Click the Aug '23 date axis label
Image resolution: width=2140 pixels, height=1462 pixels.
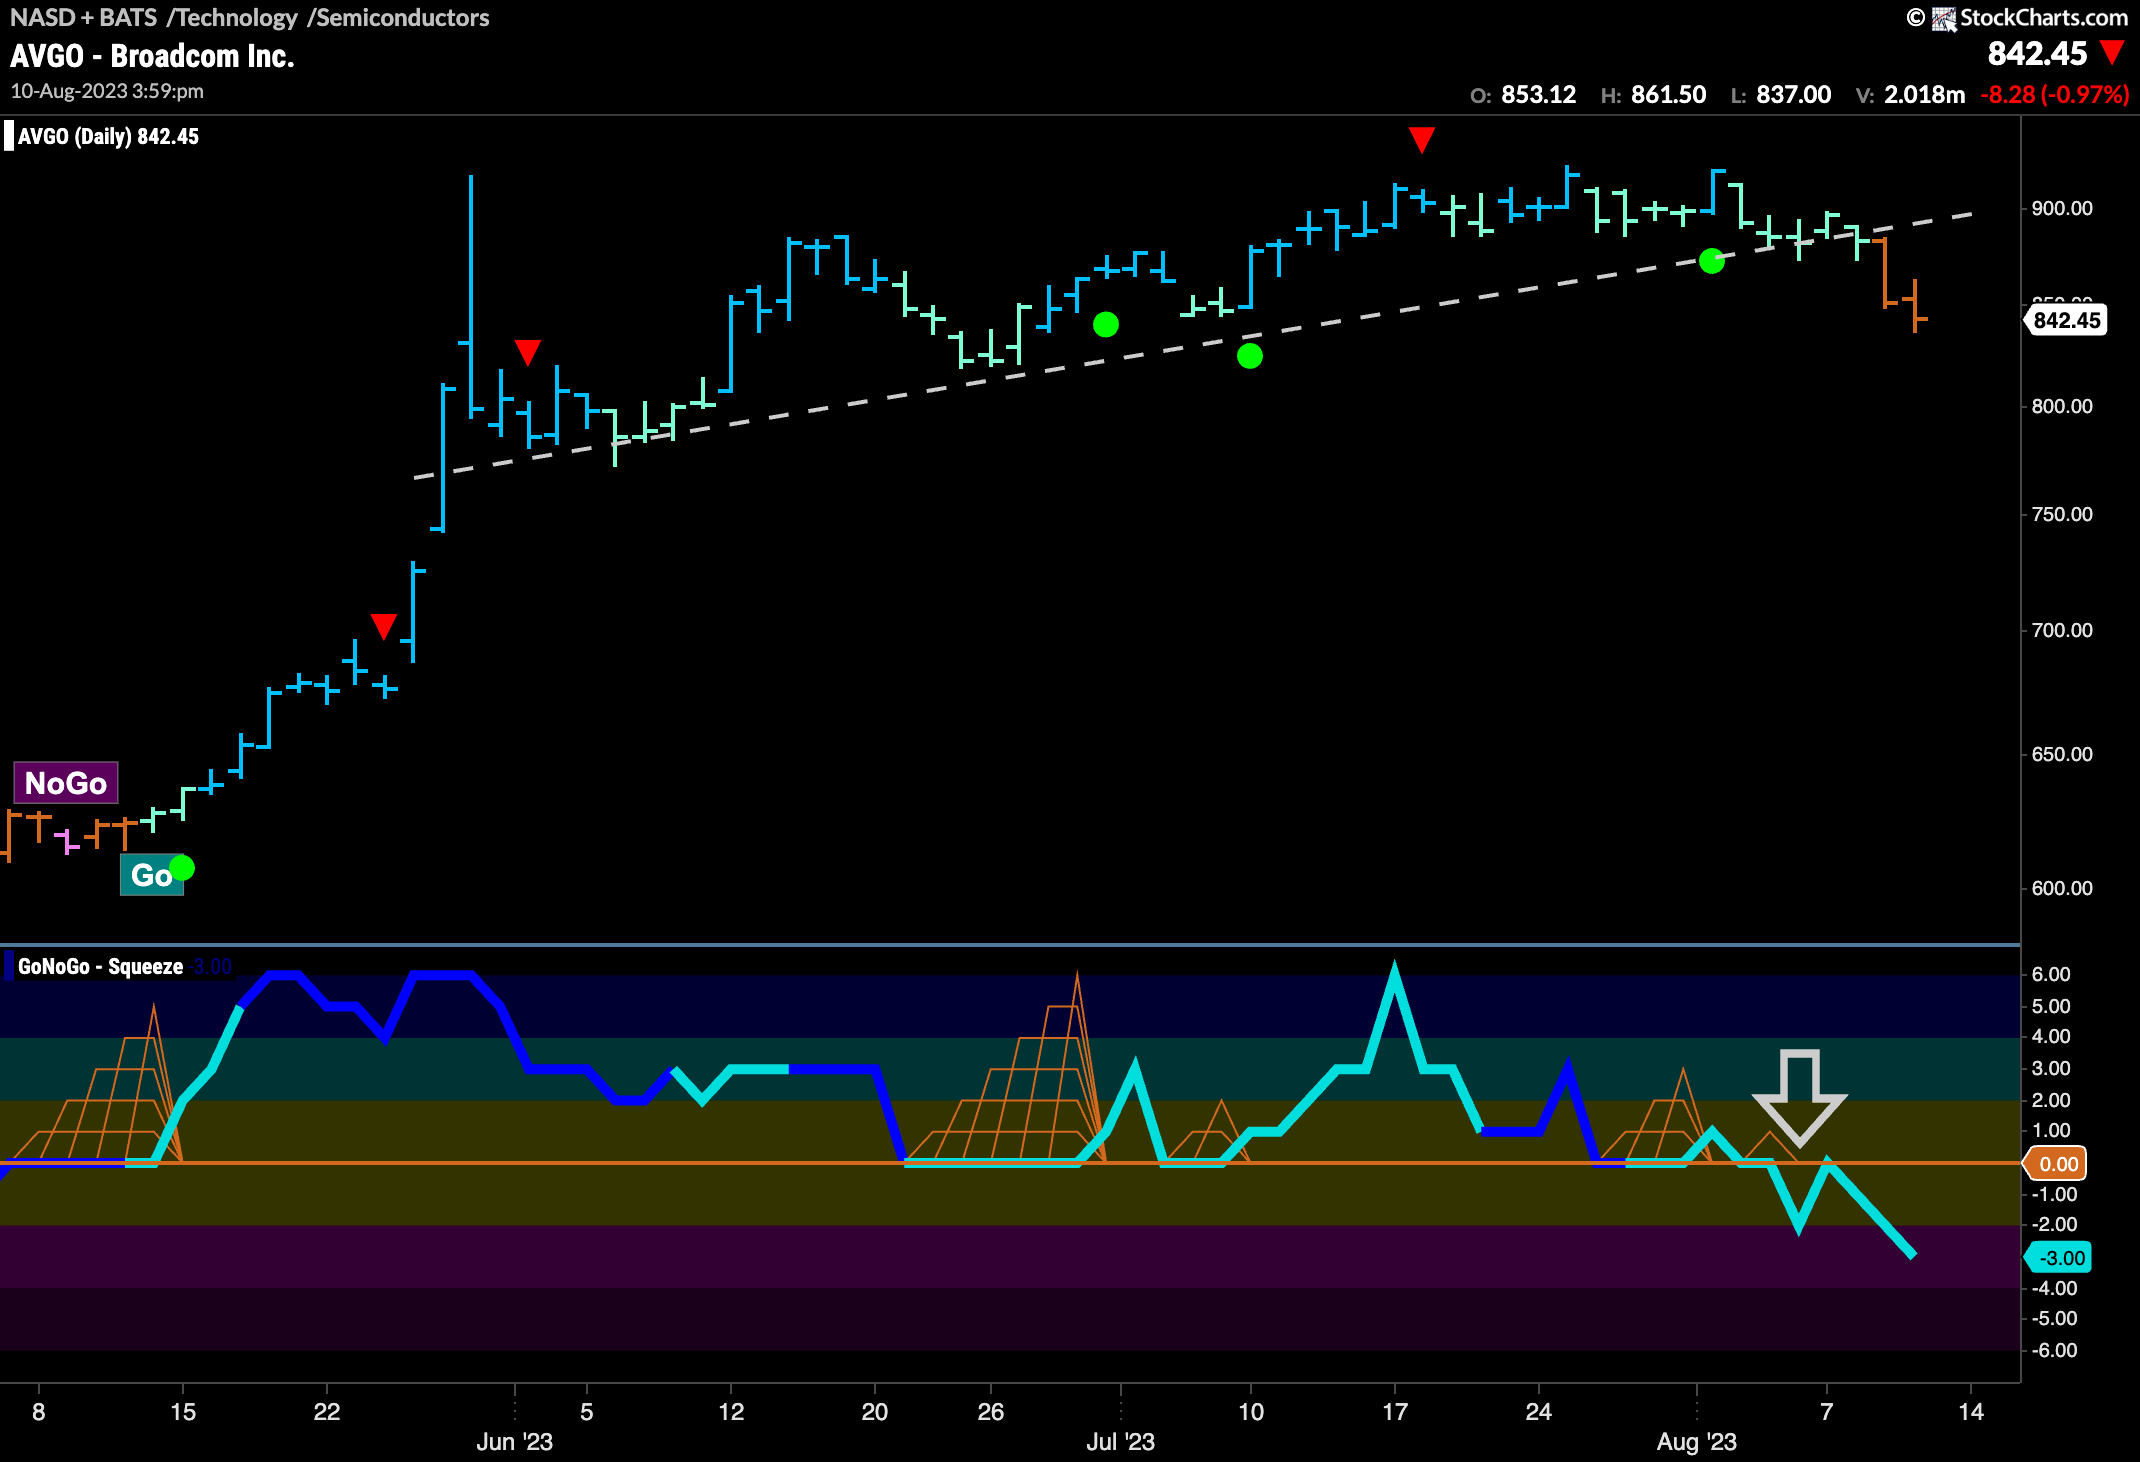(x=1697, y=1442)
